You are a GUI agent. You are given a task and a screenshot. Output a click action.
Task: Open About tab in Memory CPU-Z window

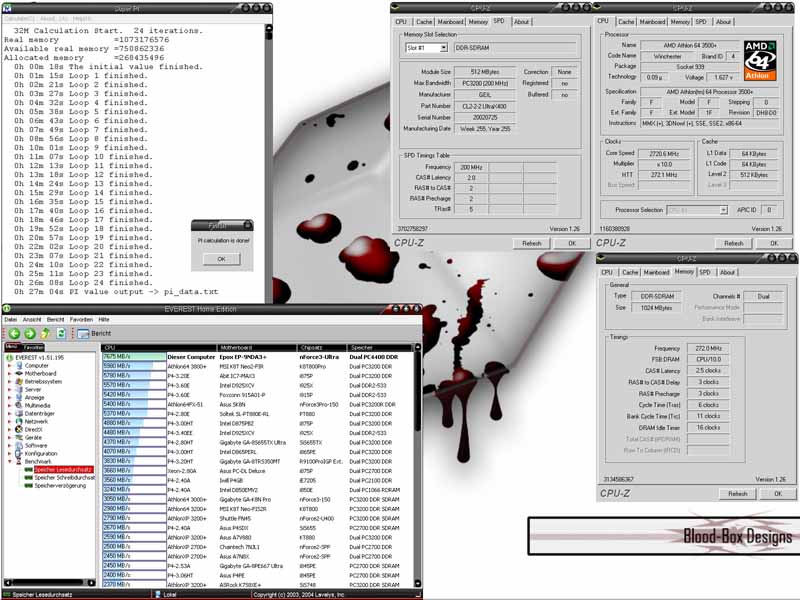728,272
